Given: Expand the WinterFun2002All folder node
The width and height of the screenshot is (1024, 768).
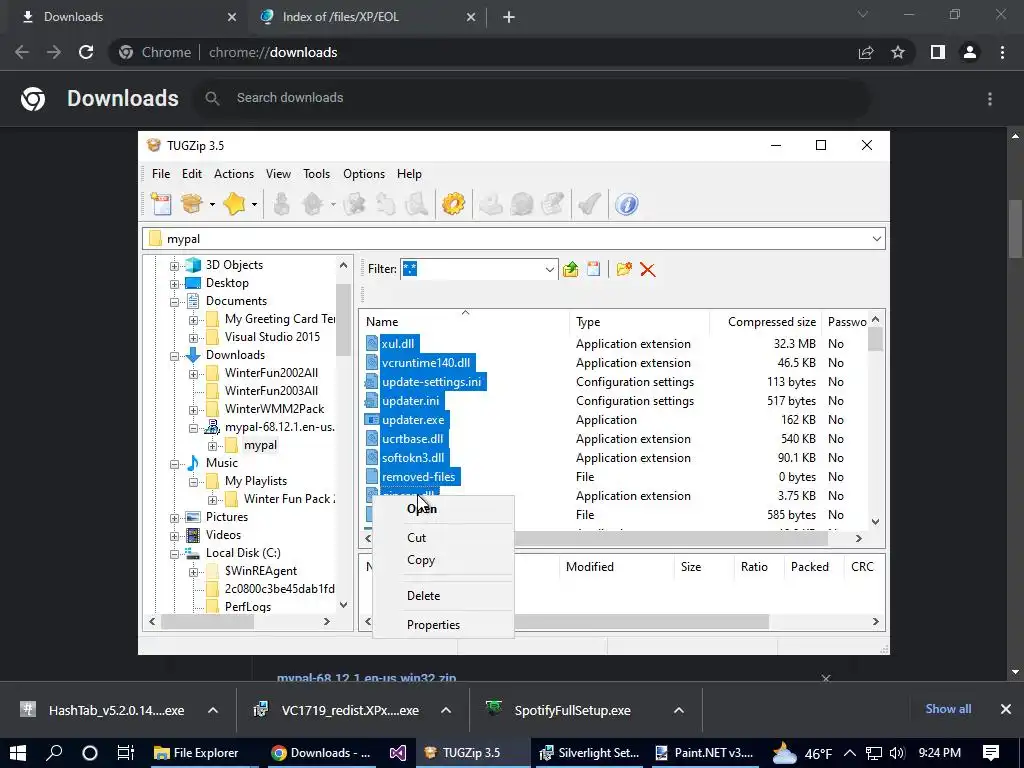Looking at the screenshot, I should pos(193,374).
